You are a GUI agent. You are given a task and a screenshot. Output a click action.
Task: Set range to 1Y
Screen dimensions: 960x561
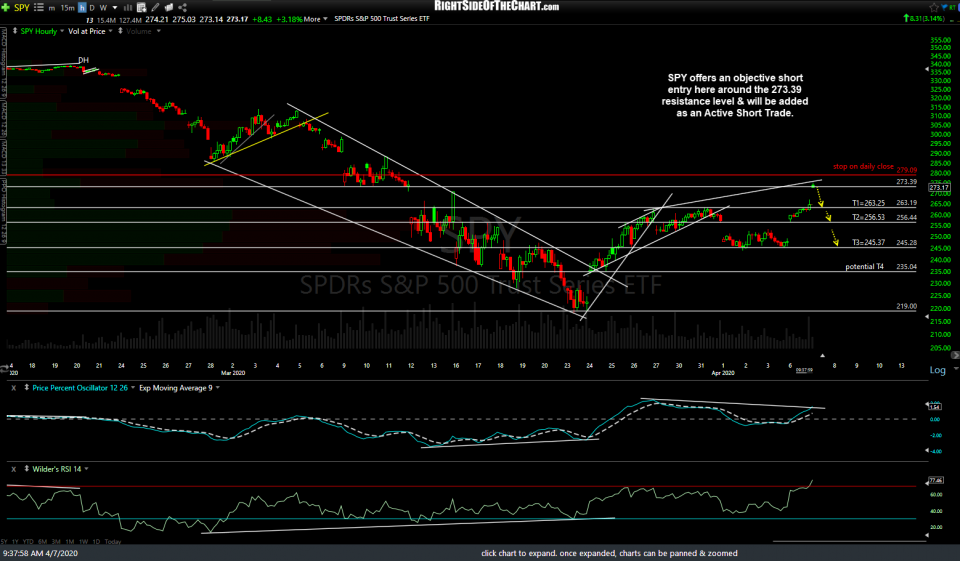[15, 541]
